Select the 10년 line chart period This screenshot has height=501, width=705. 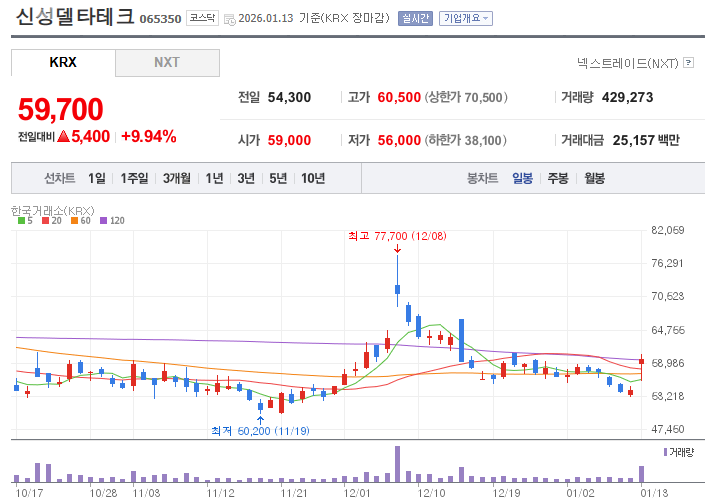tap(313, 179)
